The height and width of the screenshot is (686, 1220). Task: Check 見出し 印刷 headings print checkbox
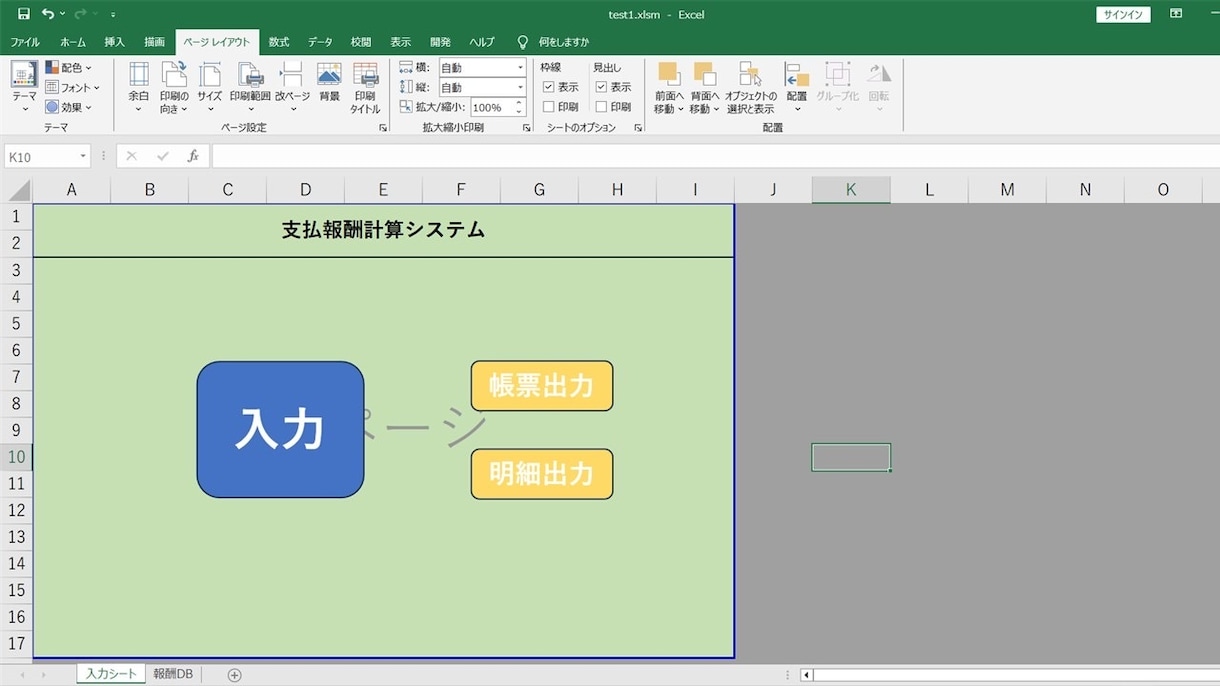click(601, 107)
